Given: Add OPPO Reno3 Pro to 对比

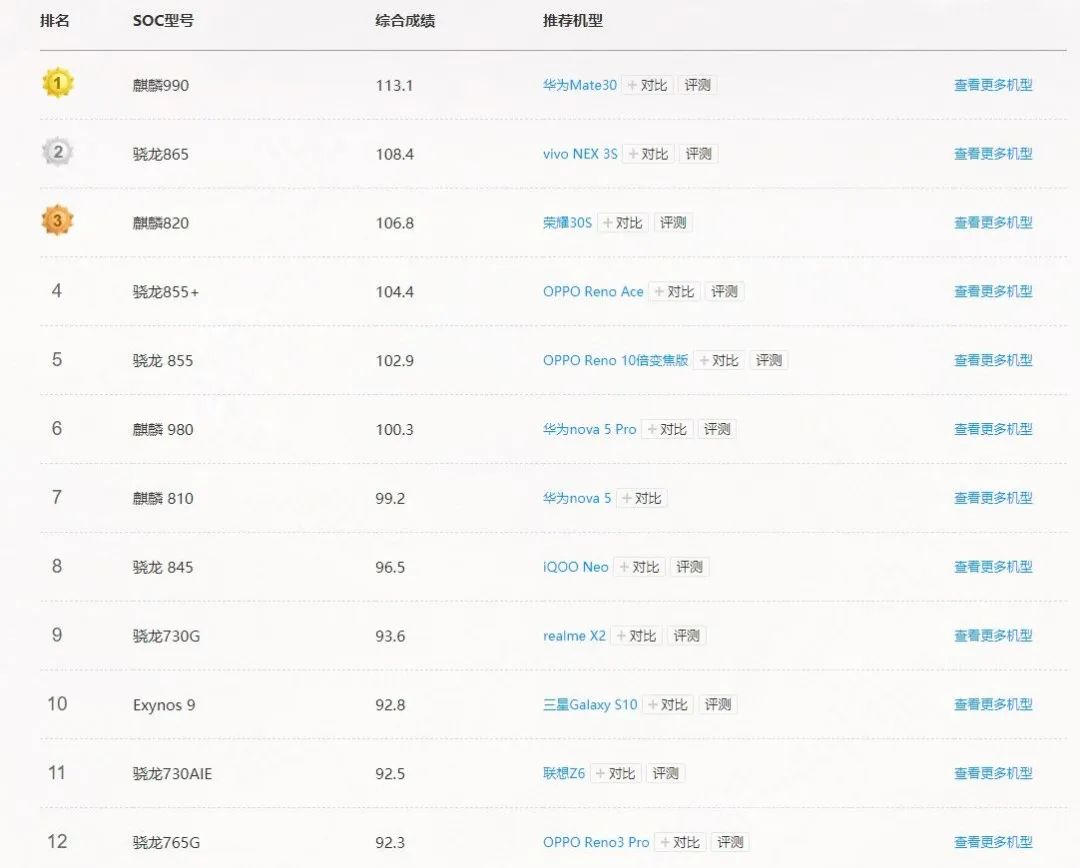Looking at the screenshot, I should (x=680, y=843).
